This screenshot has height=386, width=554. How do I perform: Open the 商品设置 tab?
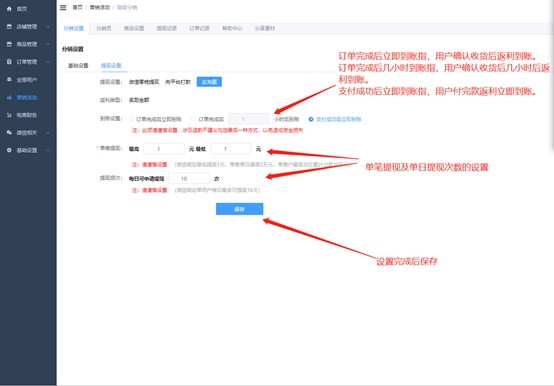(134, 28)
